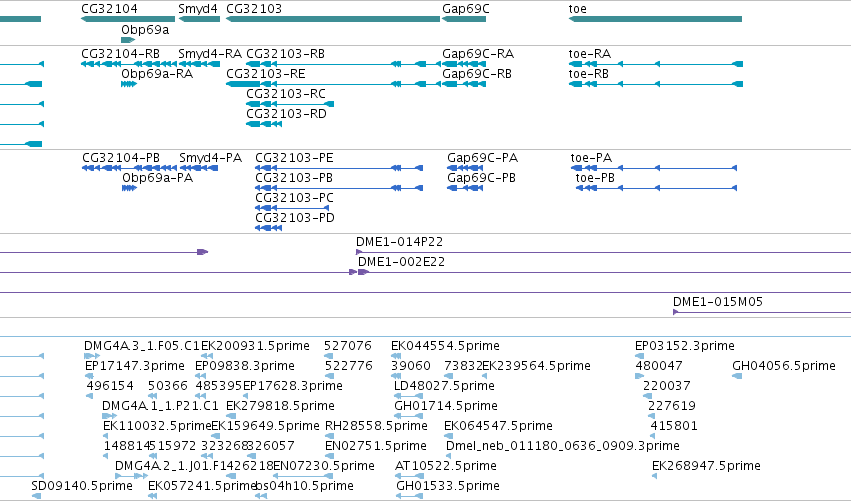Click transcript CG32103-RC
The height and width of the screenshot is (501, 851).
(x=286, y=94)
